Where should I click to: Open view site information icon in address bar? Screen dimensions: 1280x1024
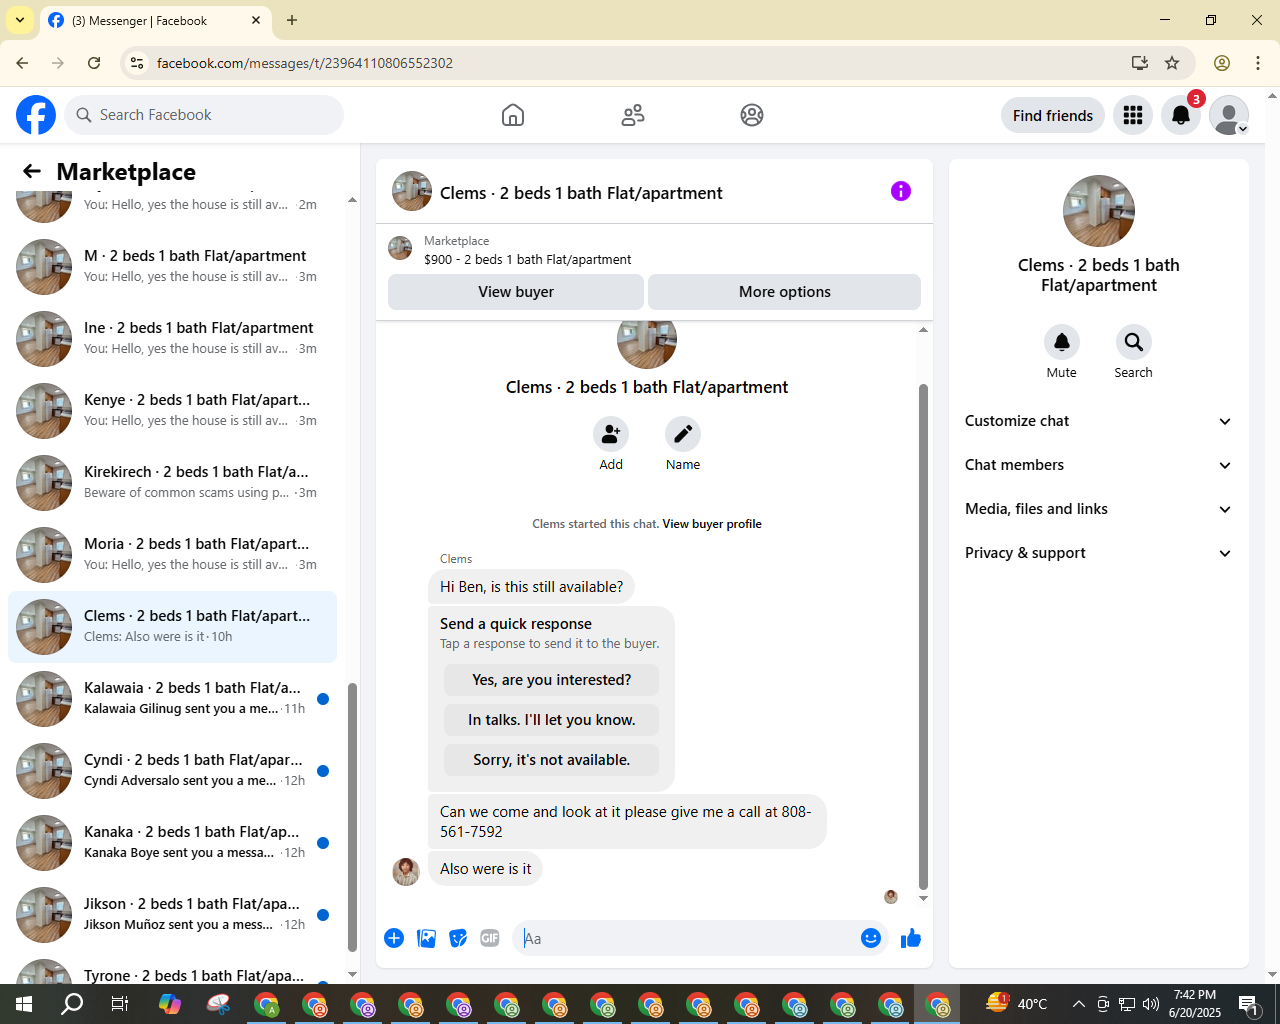tap(137, 63)
